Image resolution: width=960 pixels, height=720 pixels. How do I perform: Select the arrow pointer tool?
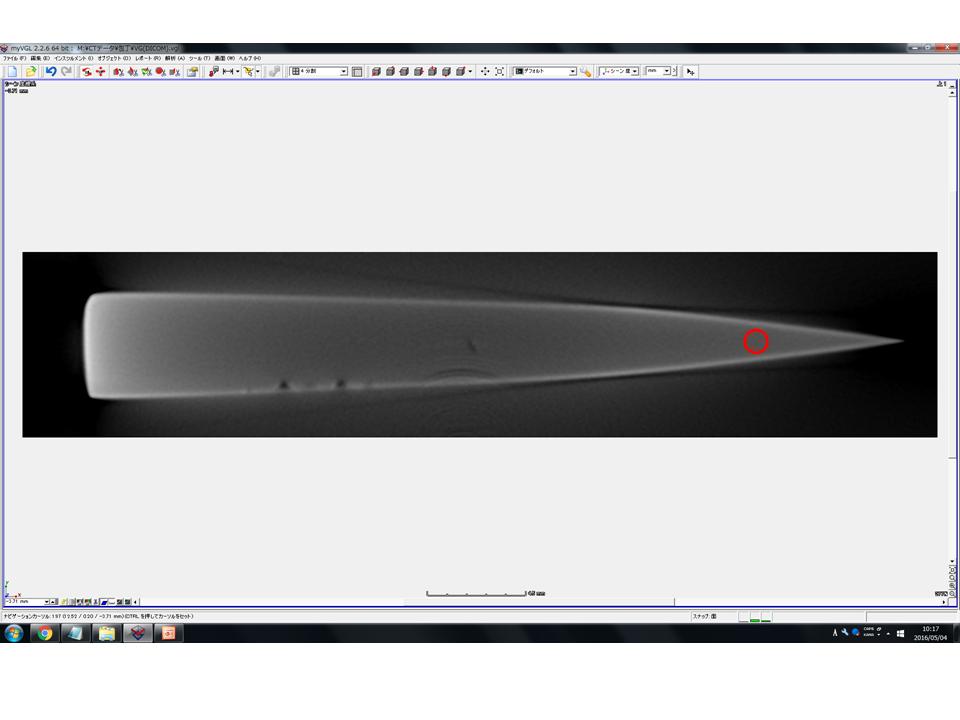(691, 72)
